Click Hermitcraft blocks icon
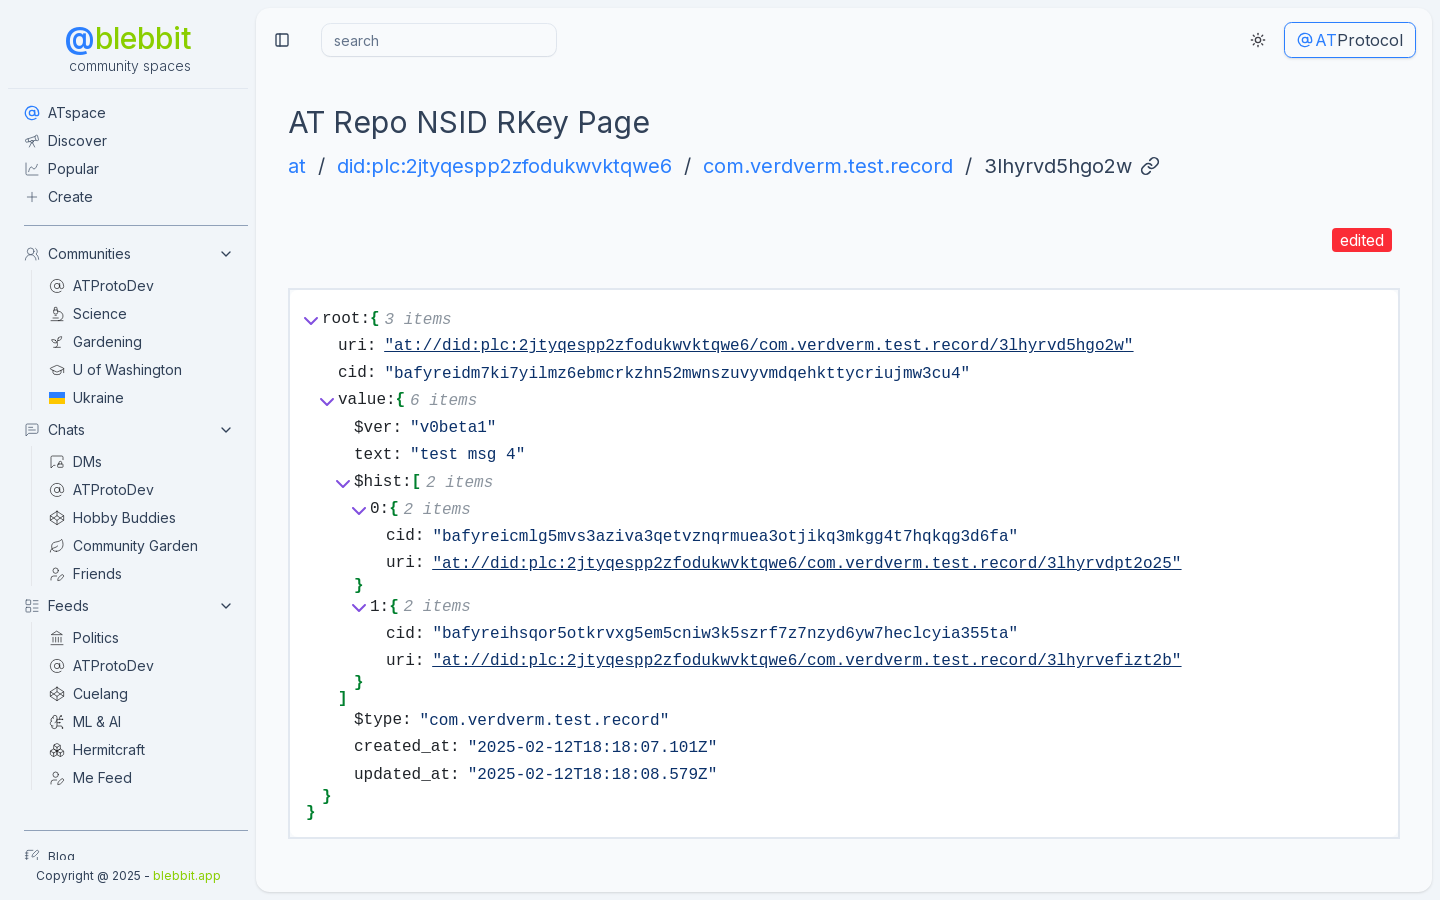1440x900 pixels. [57, 750]
